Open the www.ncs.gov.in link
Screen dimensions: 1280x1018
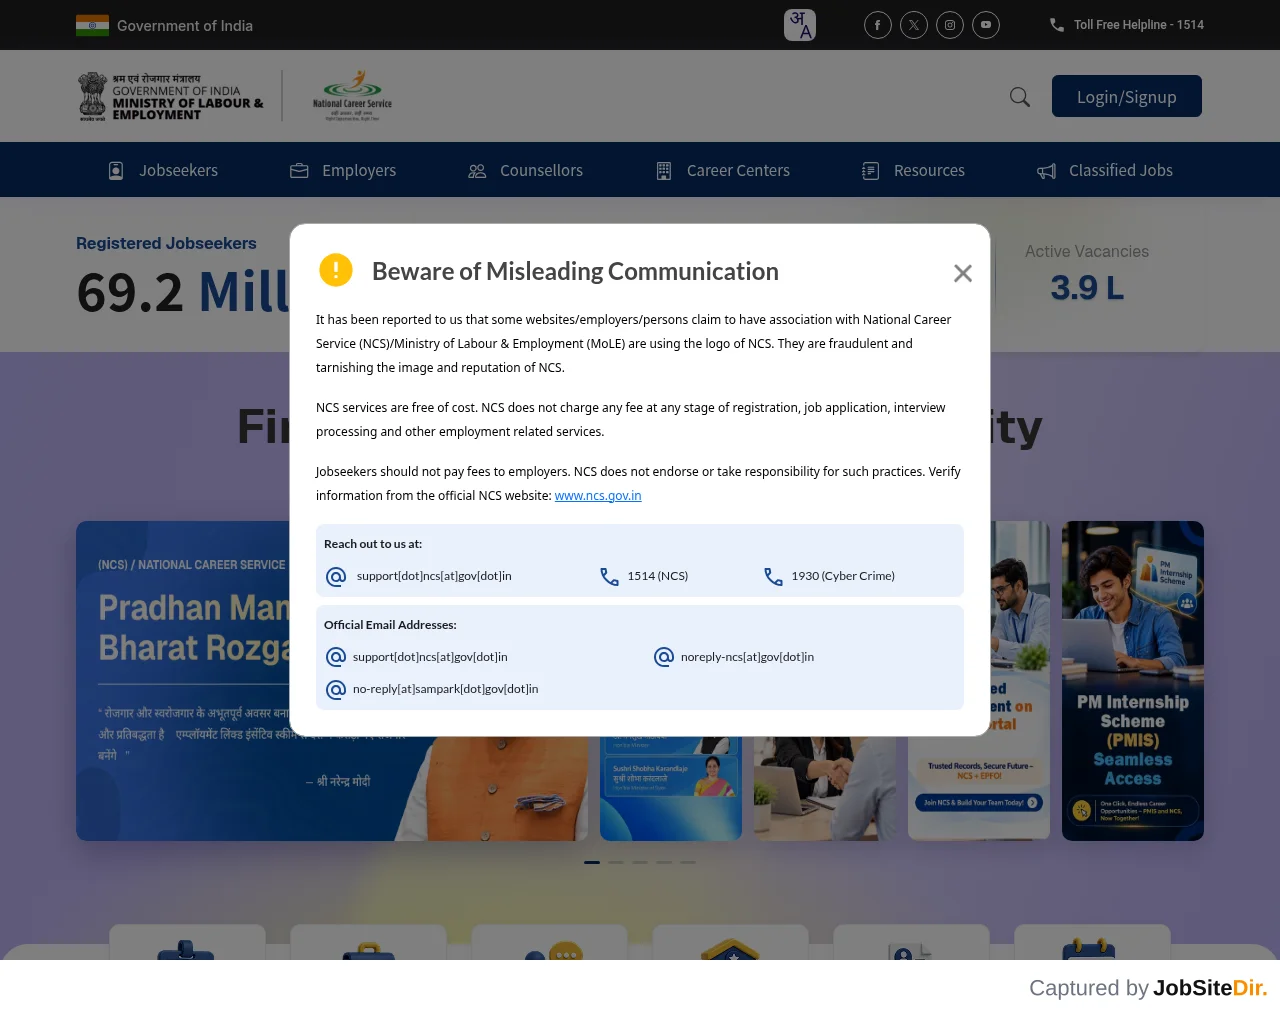coord(598,496)
